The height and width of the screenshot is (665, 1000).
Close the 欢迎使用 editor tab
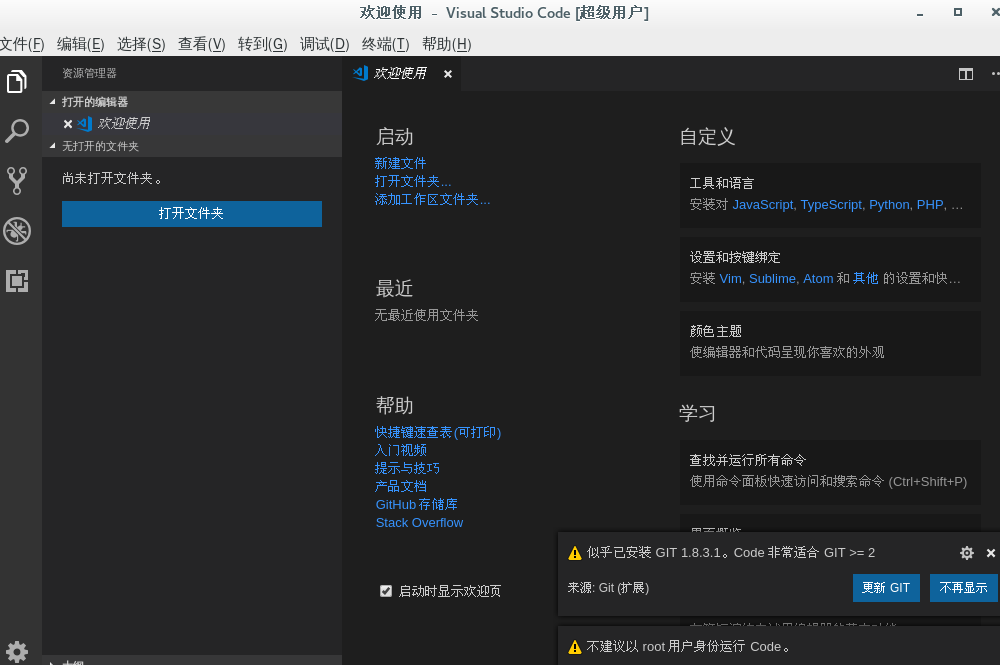tap(448, 74)
